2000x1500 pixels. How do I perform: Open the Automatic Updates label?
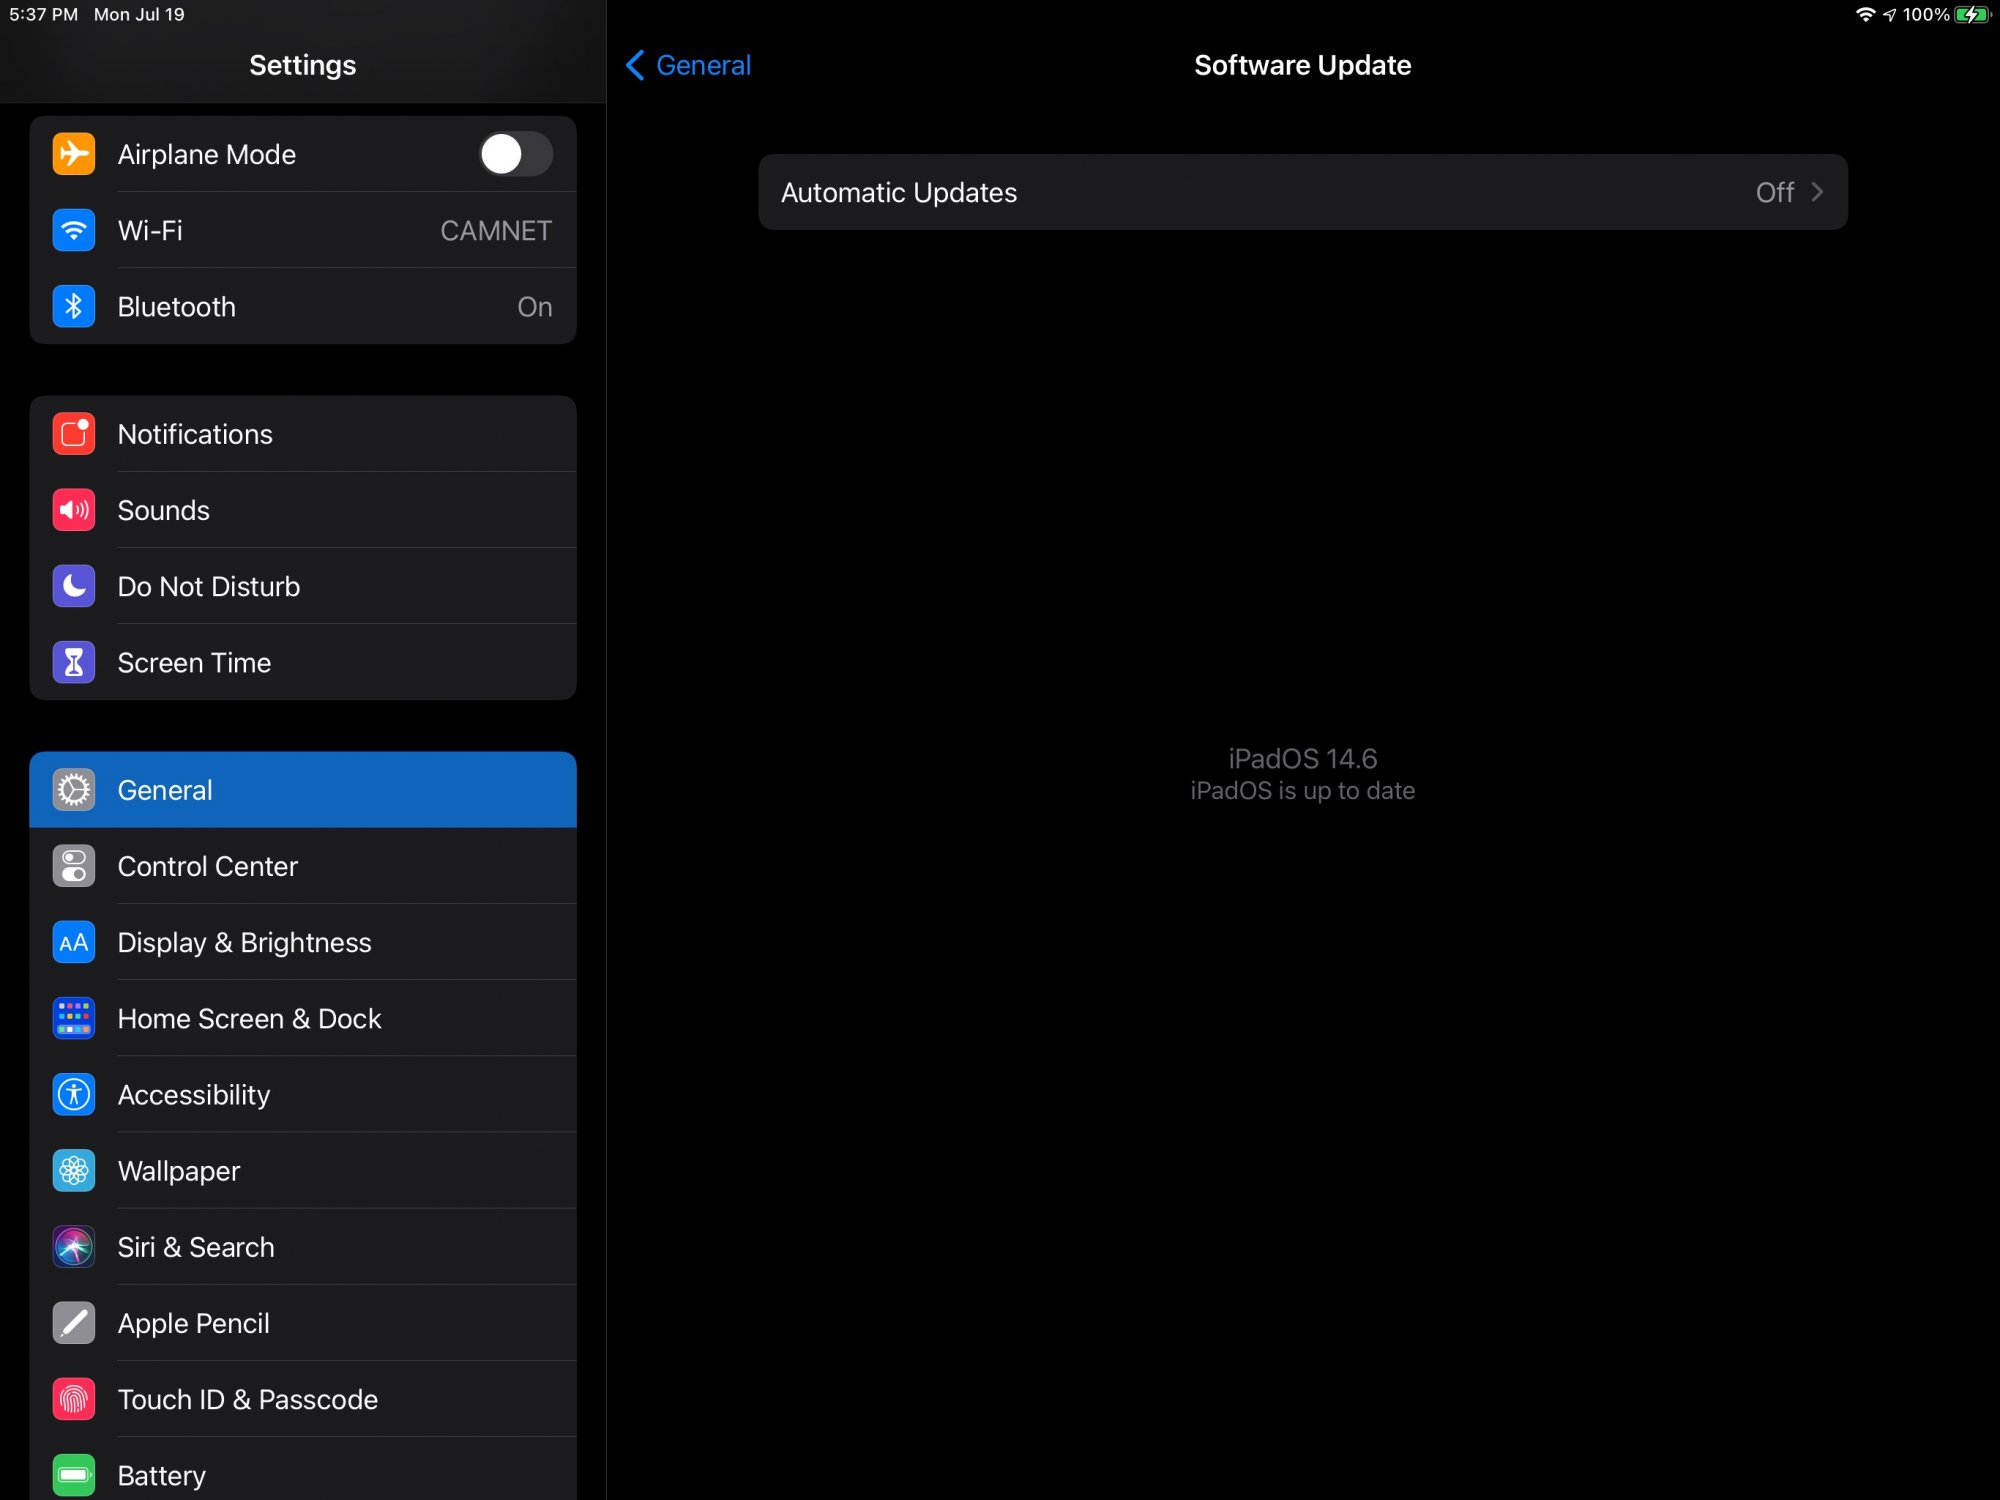(899, 192)
